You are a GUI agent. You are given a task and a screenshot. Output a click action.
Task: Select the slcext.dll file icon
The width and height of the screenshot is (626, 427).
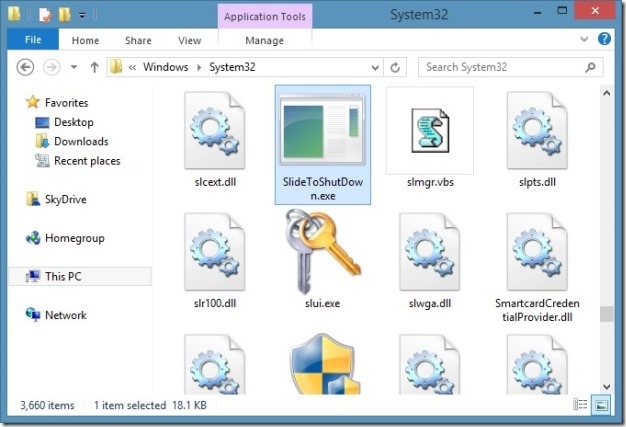point(215,130)
